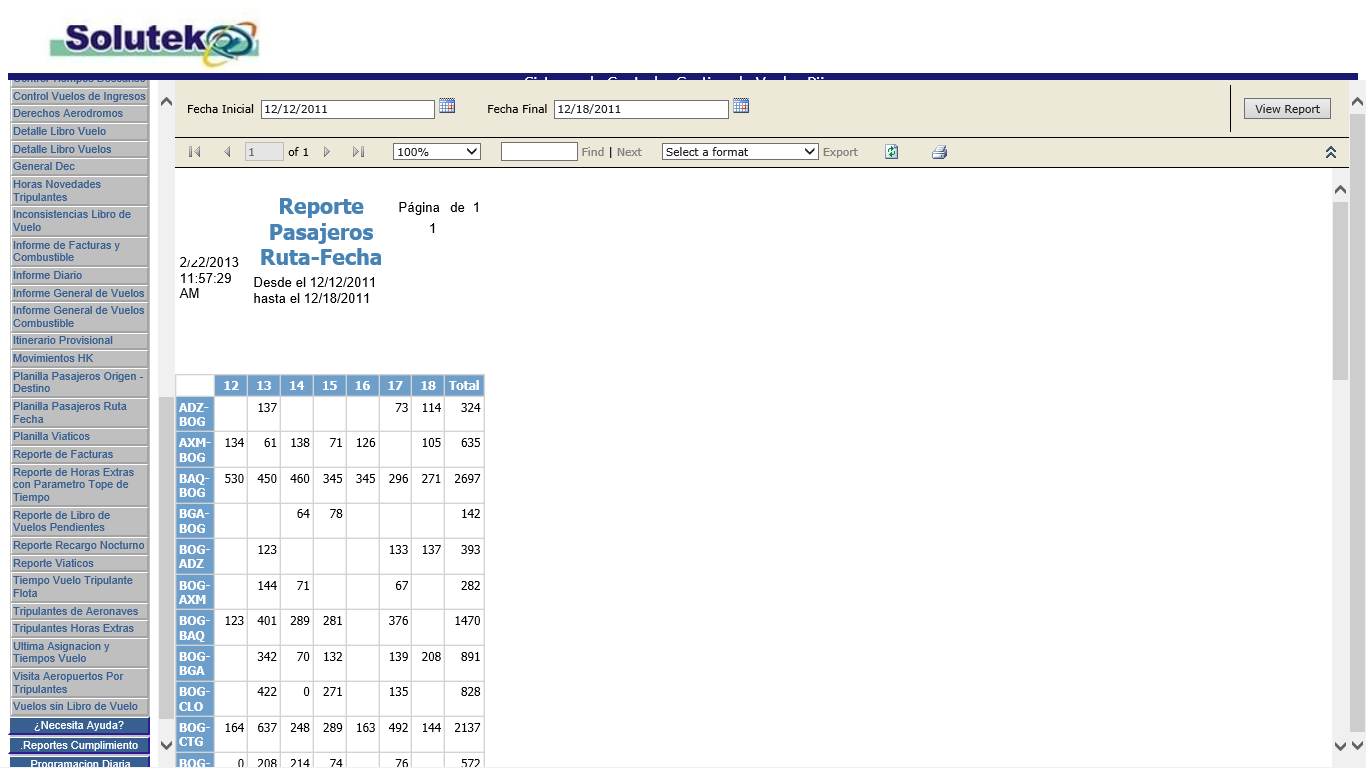Click the Find text input field

(x=539, y=152)
